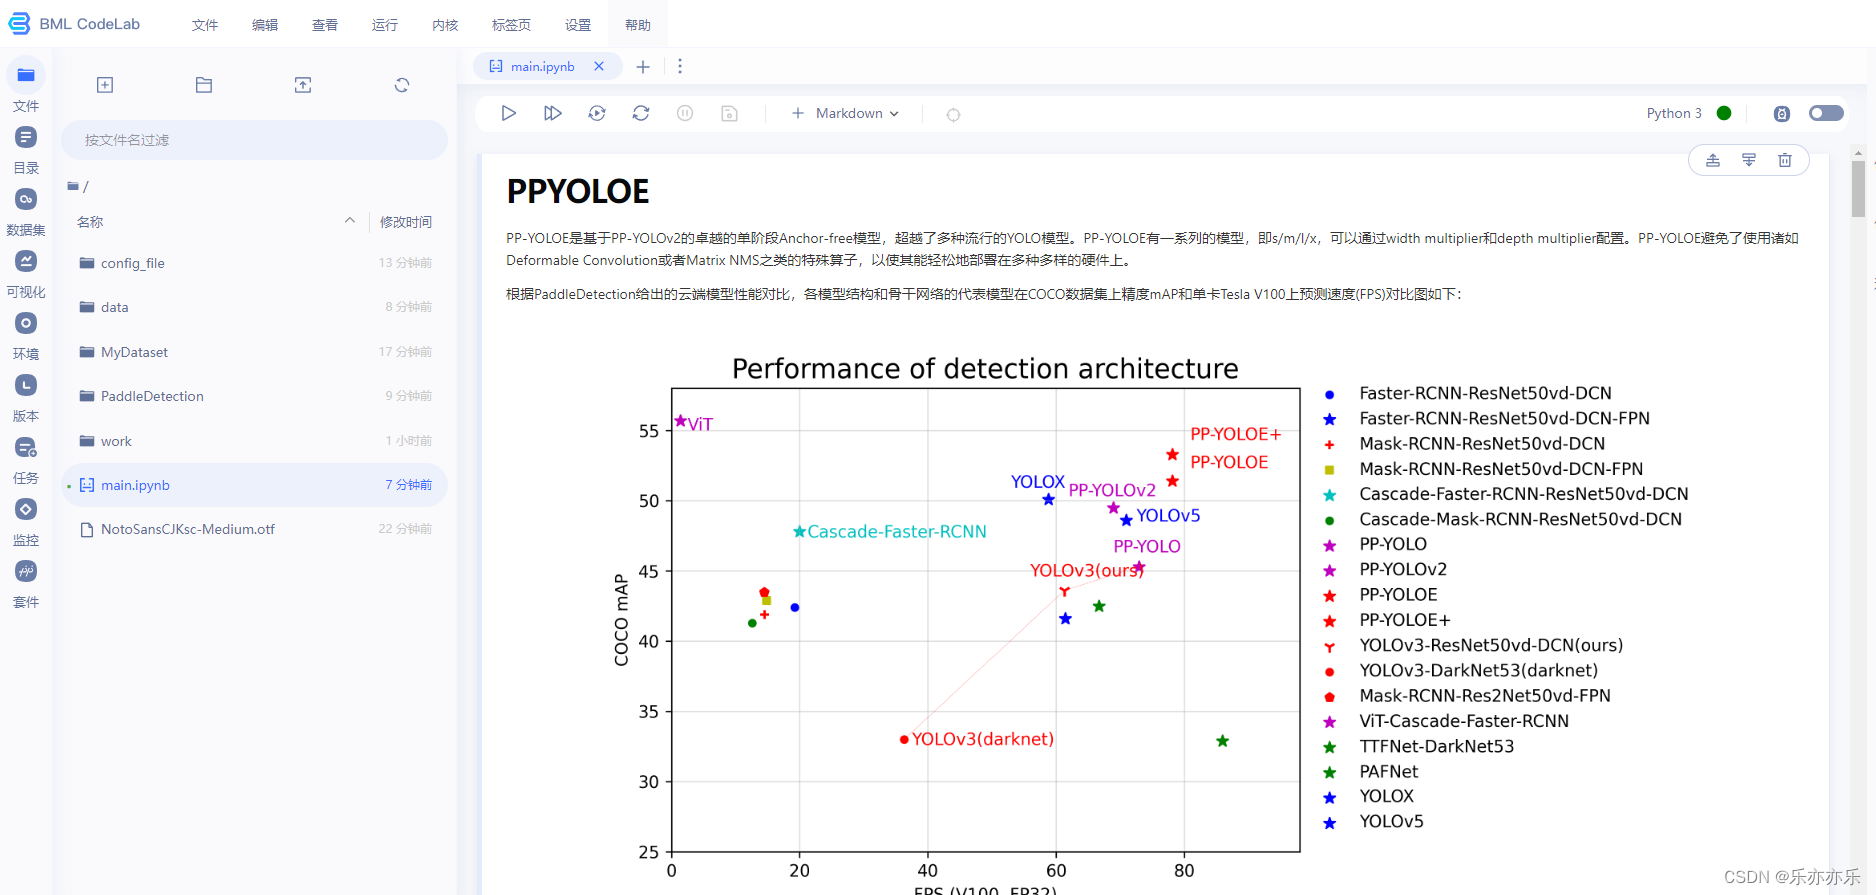Image resolution: width=1876 pixels, height=895 pixels.
Task: Create a new file with plus icon
Action: pos(105,85)
